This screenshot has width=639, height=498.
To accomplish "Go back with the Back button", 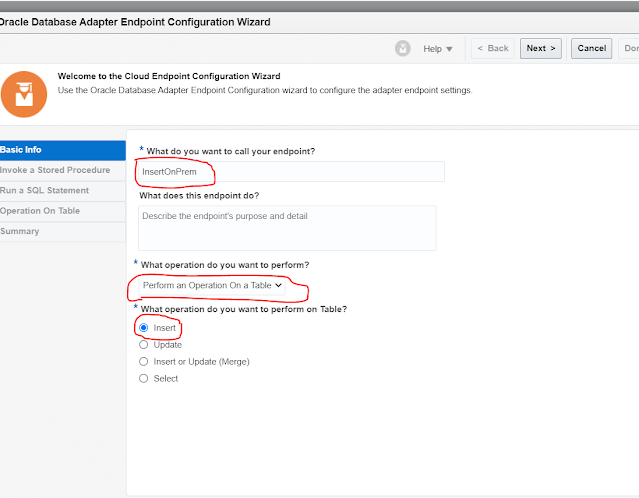I will click(x=493, y=48).
